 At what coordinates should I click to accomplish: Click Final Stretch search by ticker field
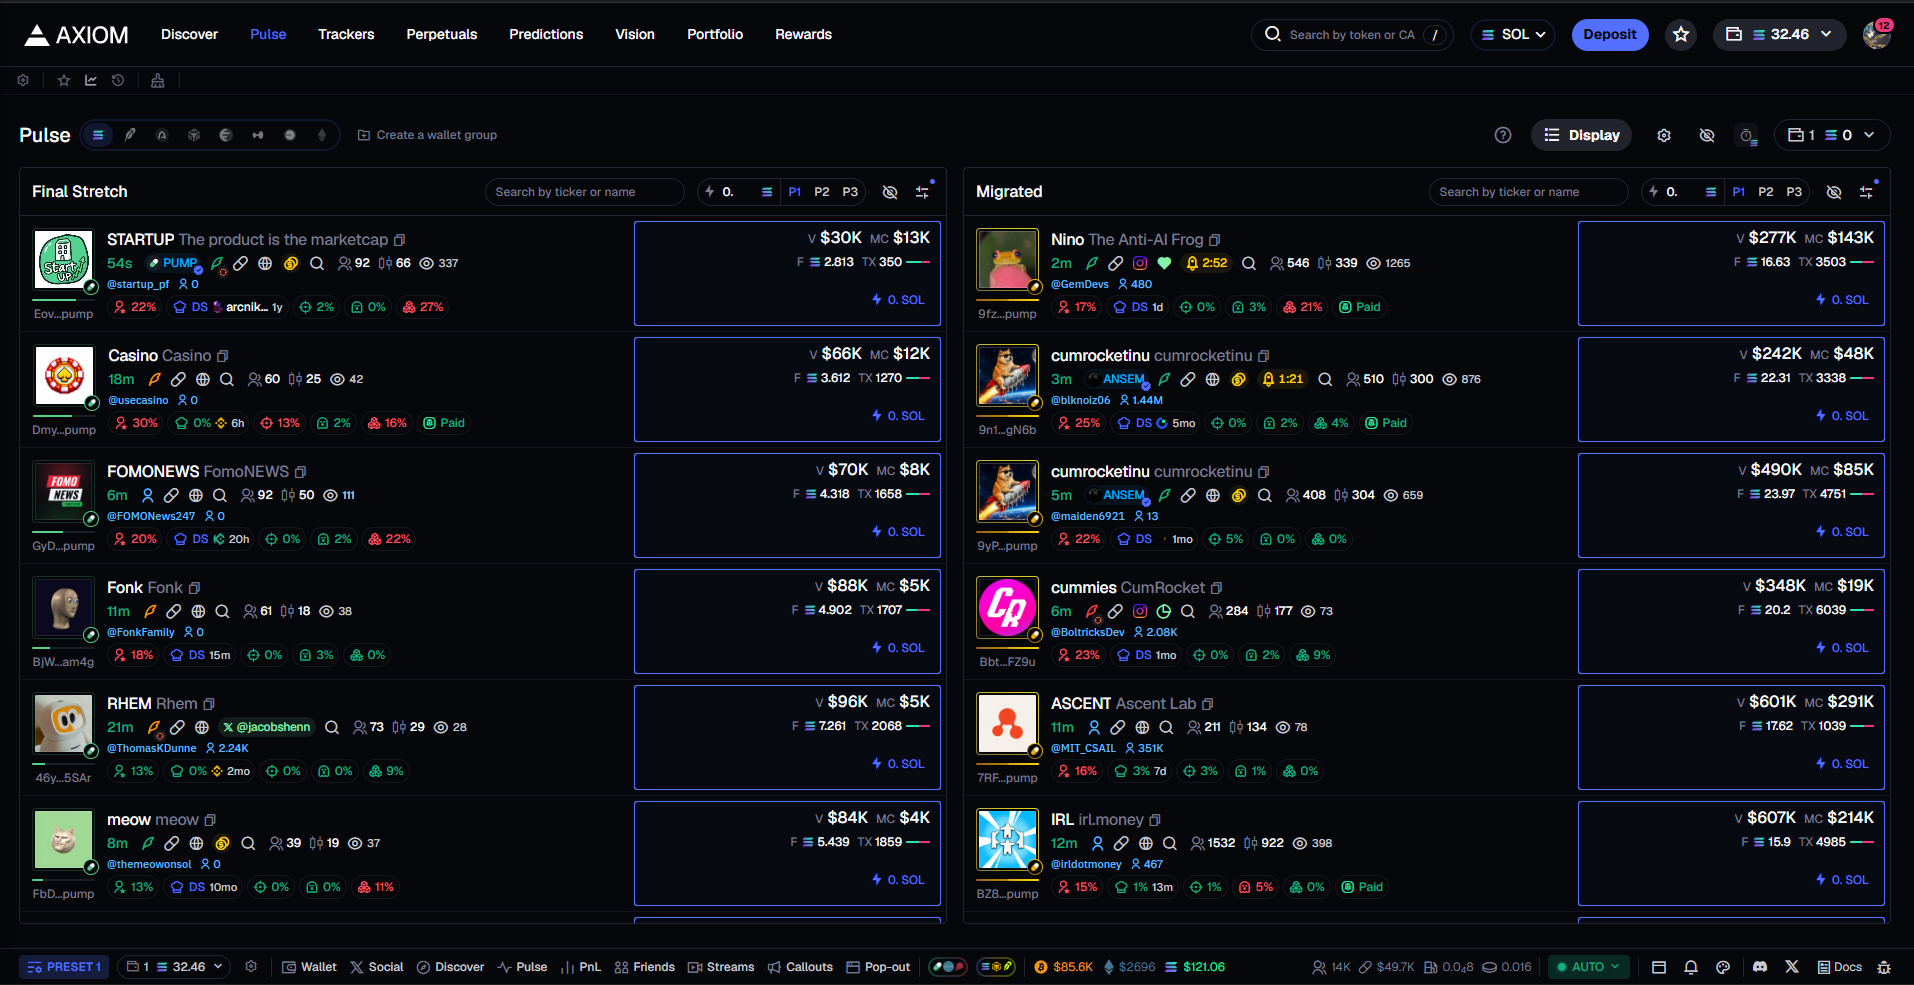coord(585,192)
